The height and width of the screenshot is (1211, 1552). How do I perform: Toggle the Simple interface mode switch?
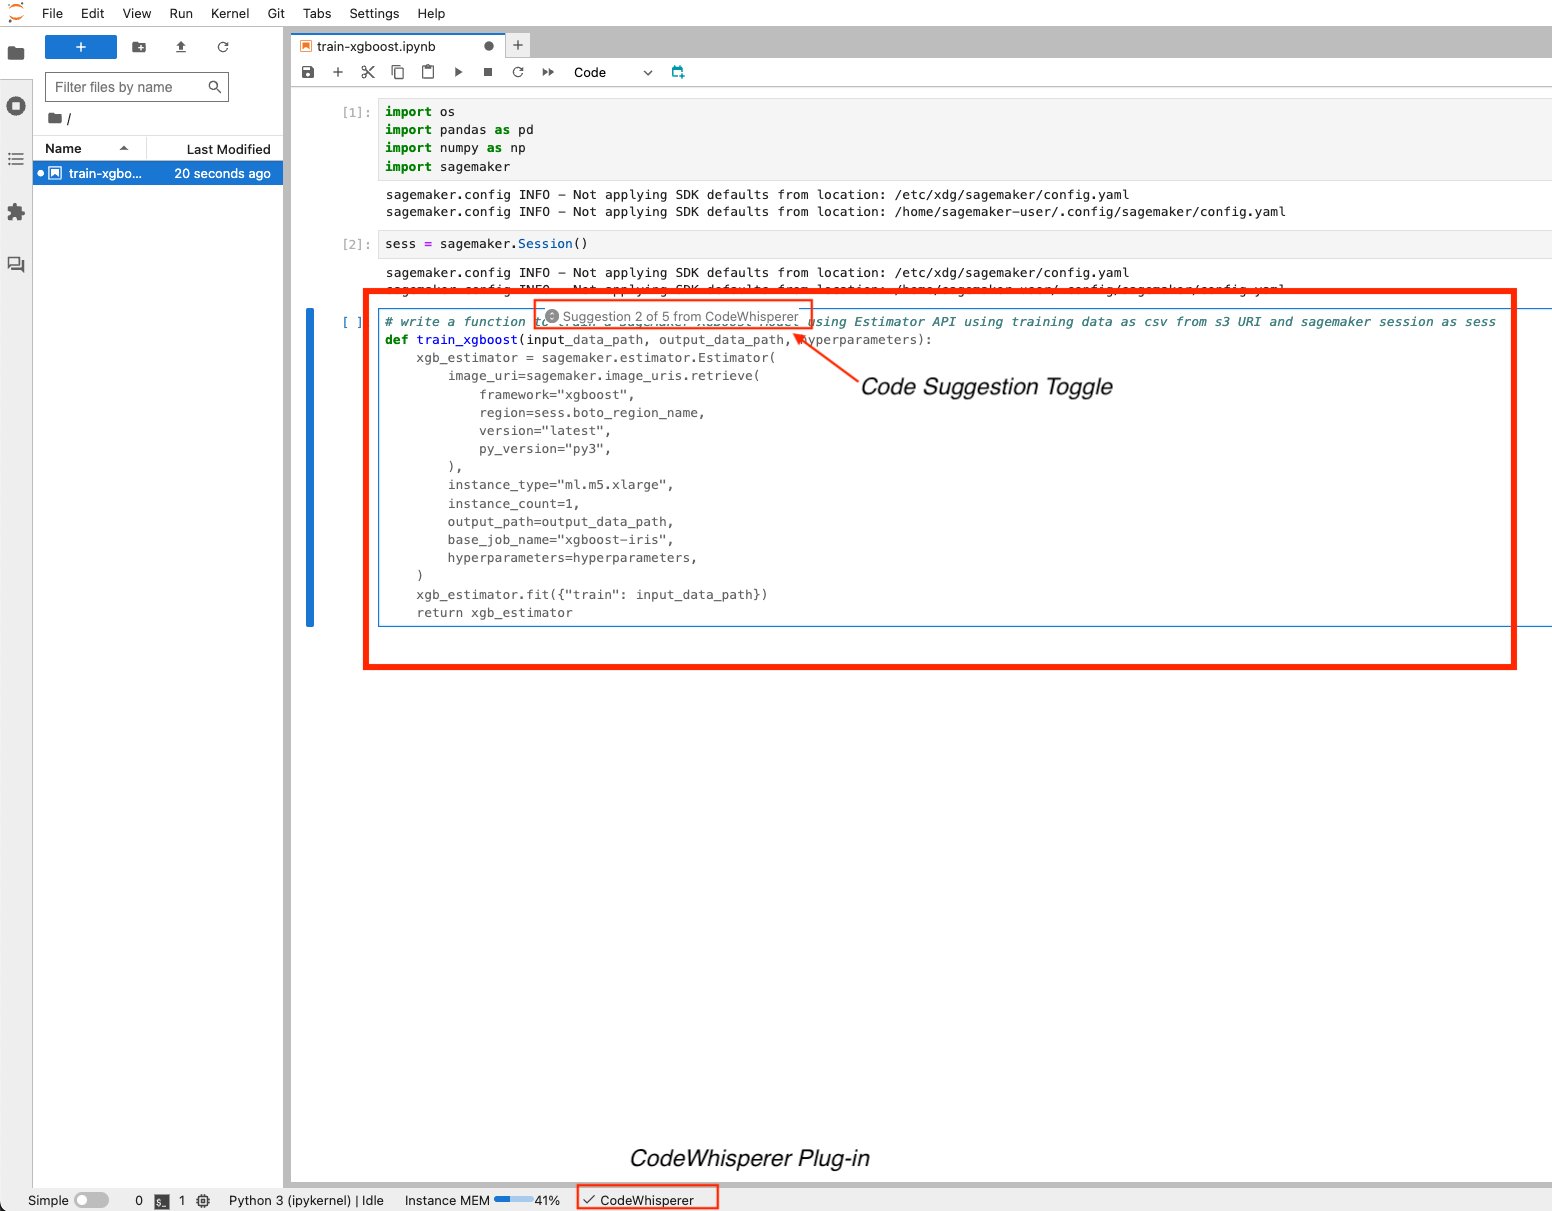tap(91, 1200)
